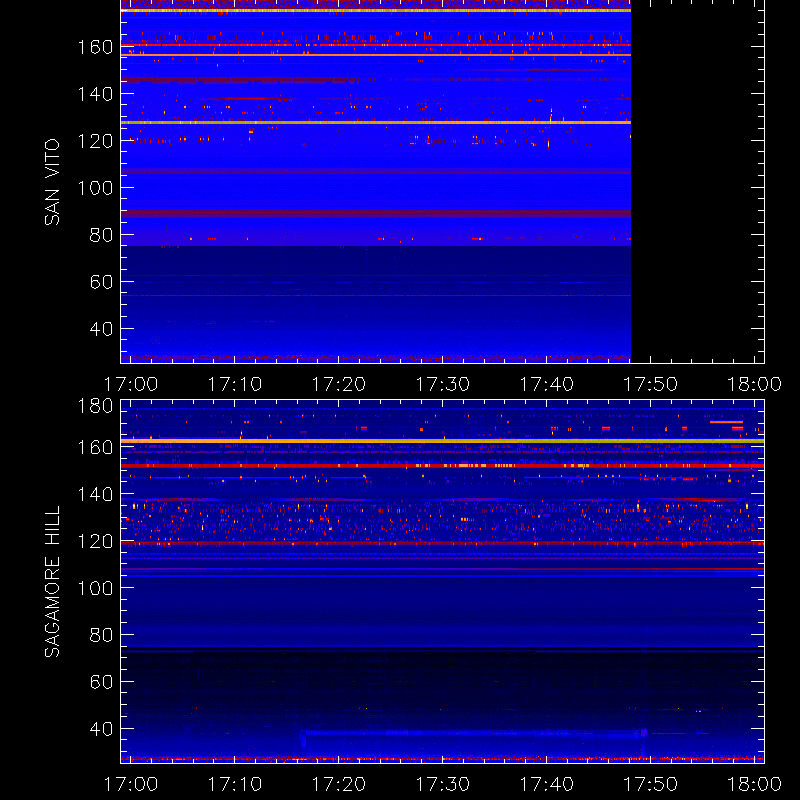Pick the 60 tick label on Sagamore Hill axis

pyautogui.click(x=101, y=682)
